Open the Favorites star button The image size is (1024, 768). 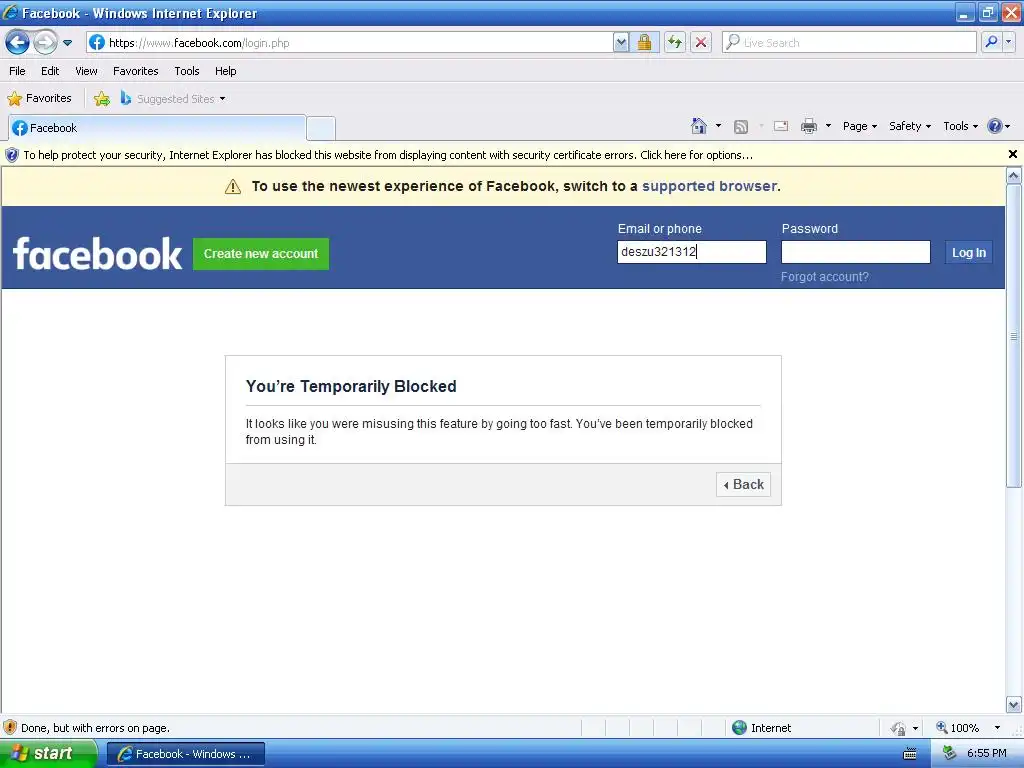click(x=39, y=99)
